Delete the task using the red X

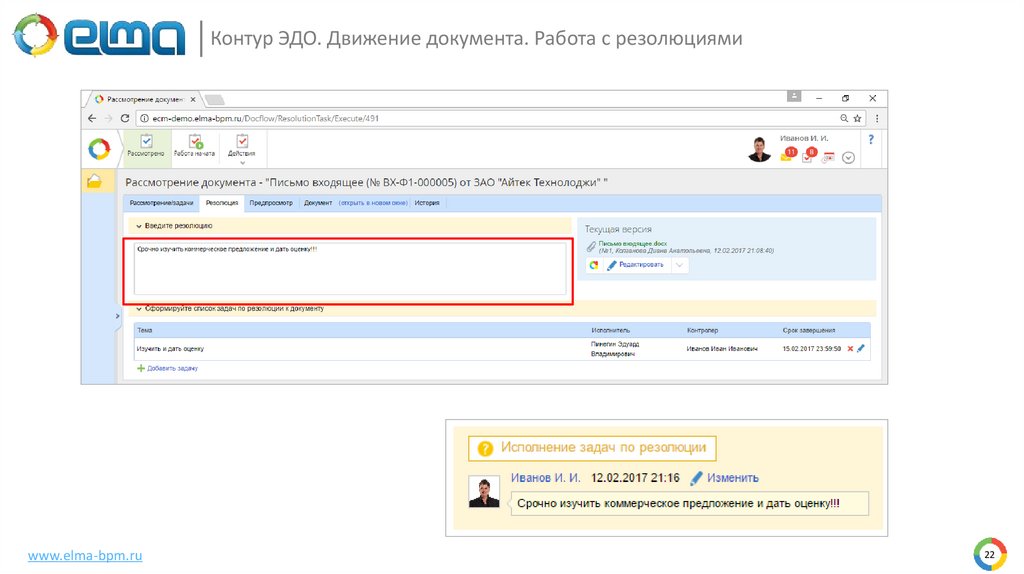pyautogui.click(x=850, y=349)
